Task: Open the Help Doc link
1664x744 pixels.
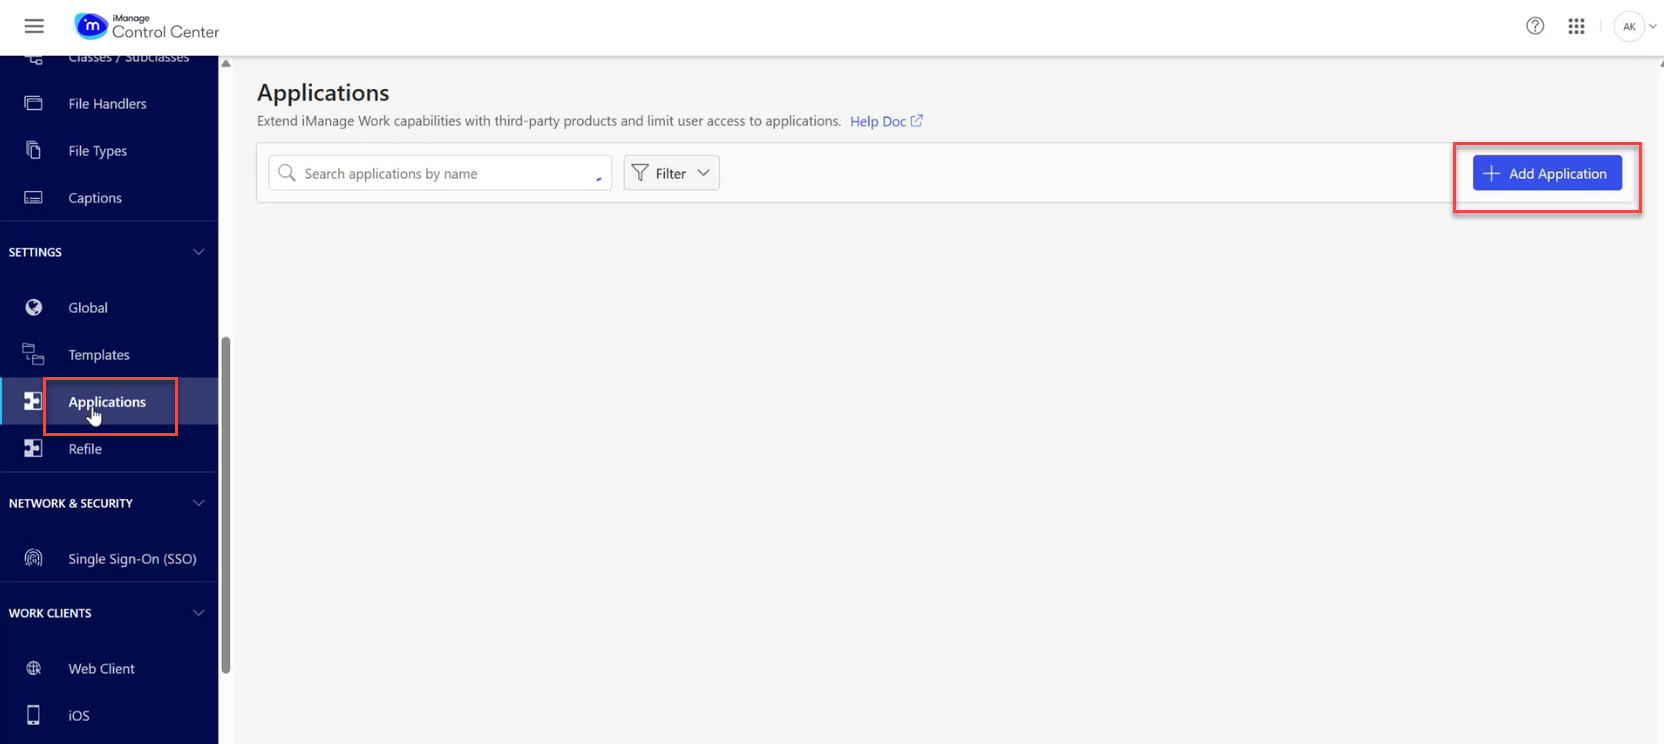Action: [x=885, y=121]
